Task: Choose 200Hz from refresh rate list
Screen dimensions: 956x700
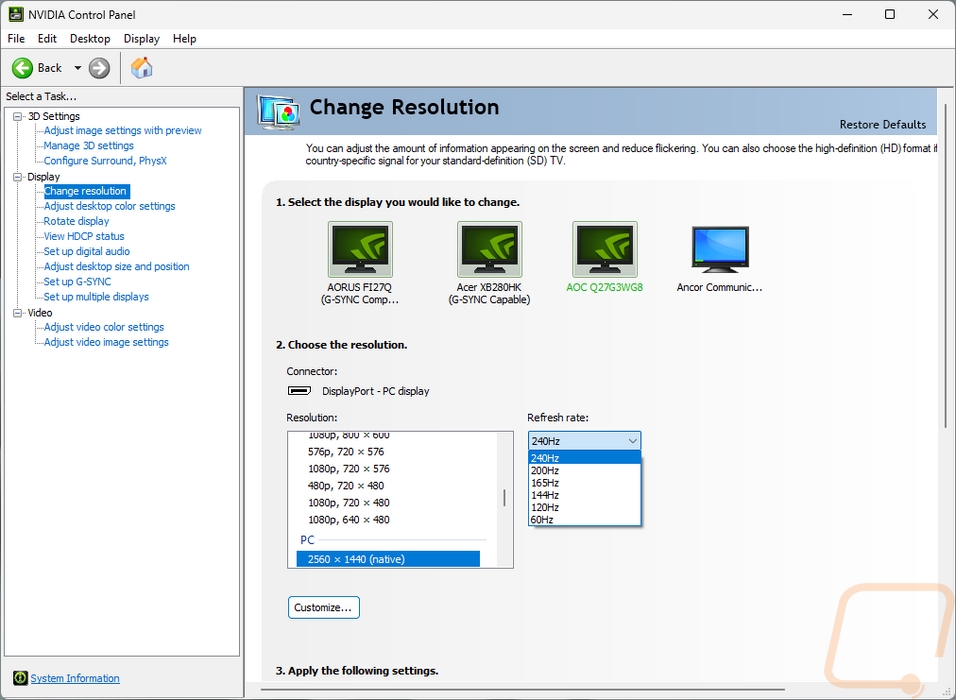Action: click(x=584, y=470)
